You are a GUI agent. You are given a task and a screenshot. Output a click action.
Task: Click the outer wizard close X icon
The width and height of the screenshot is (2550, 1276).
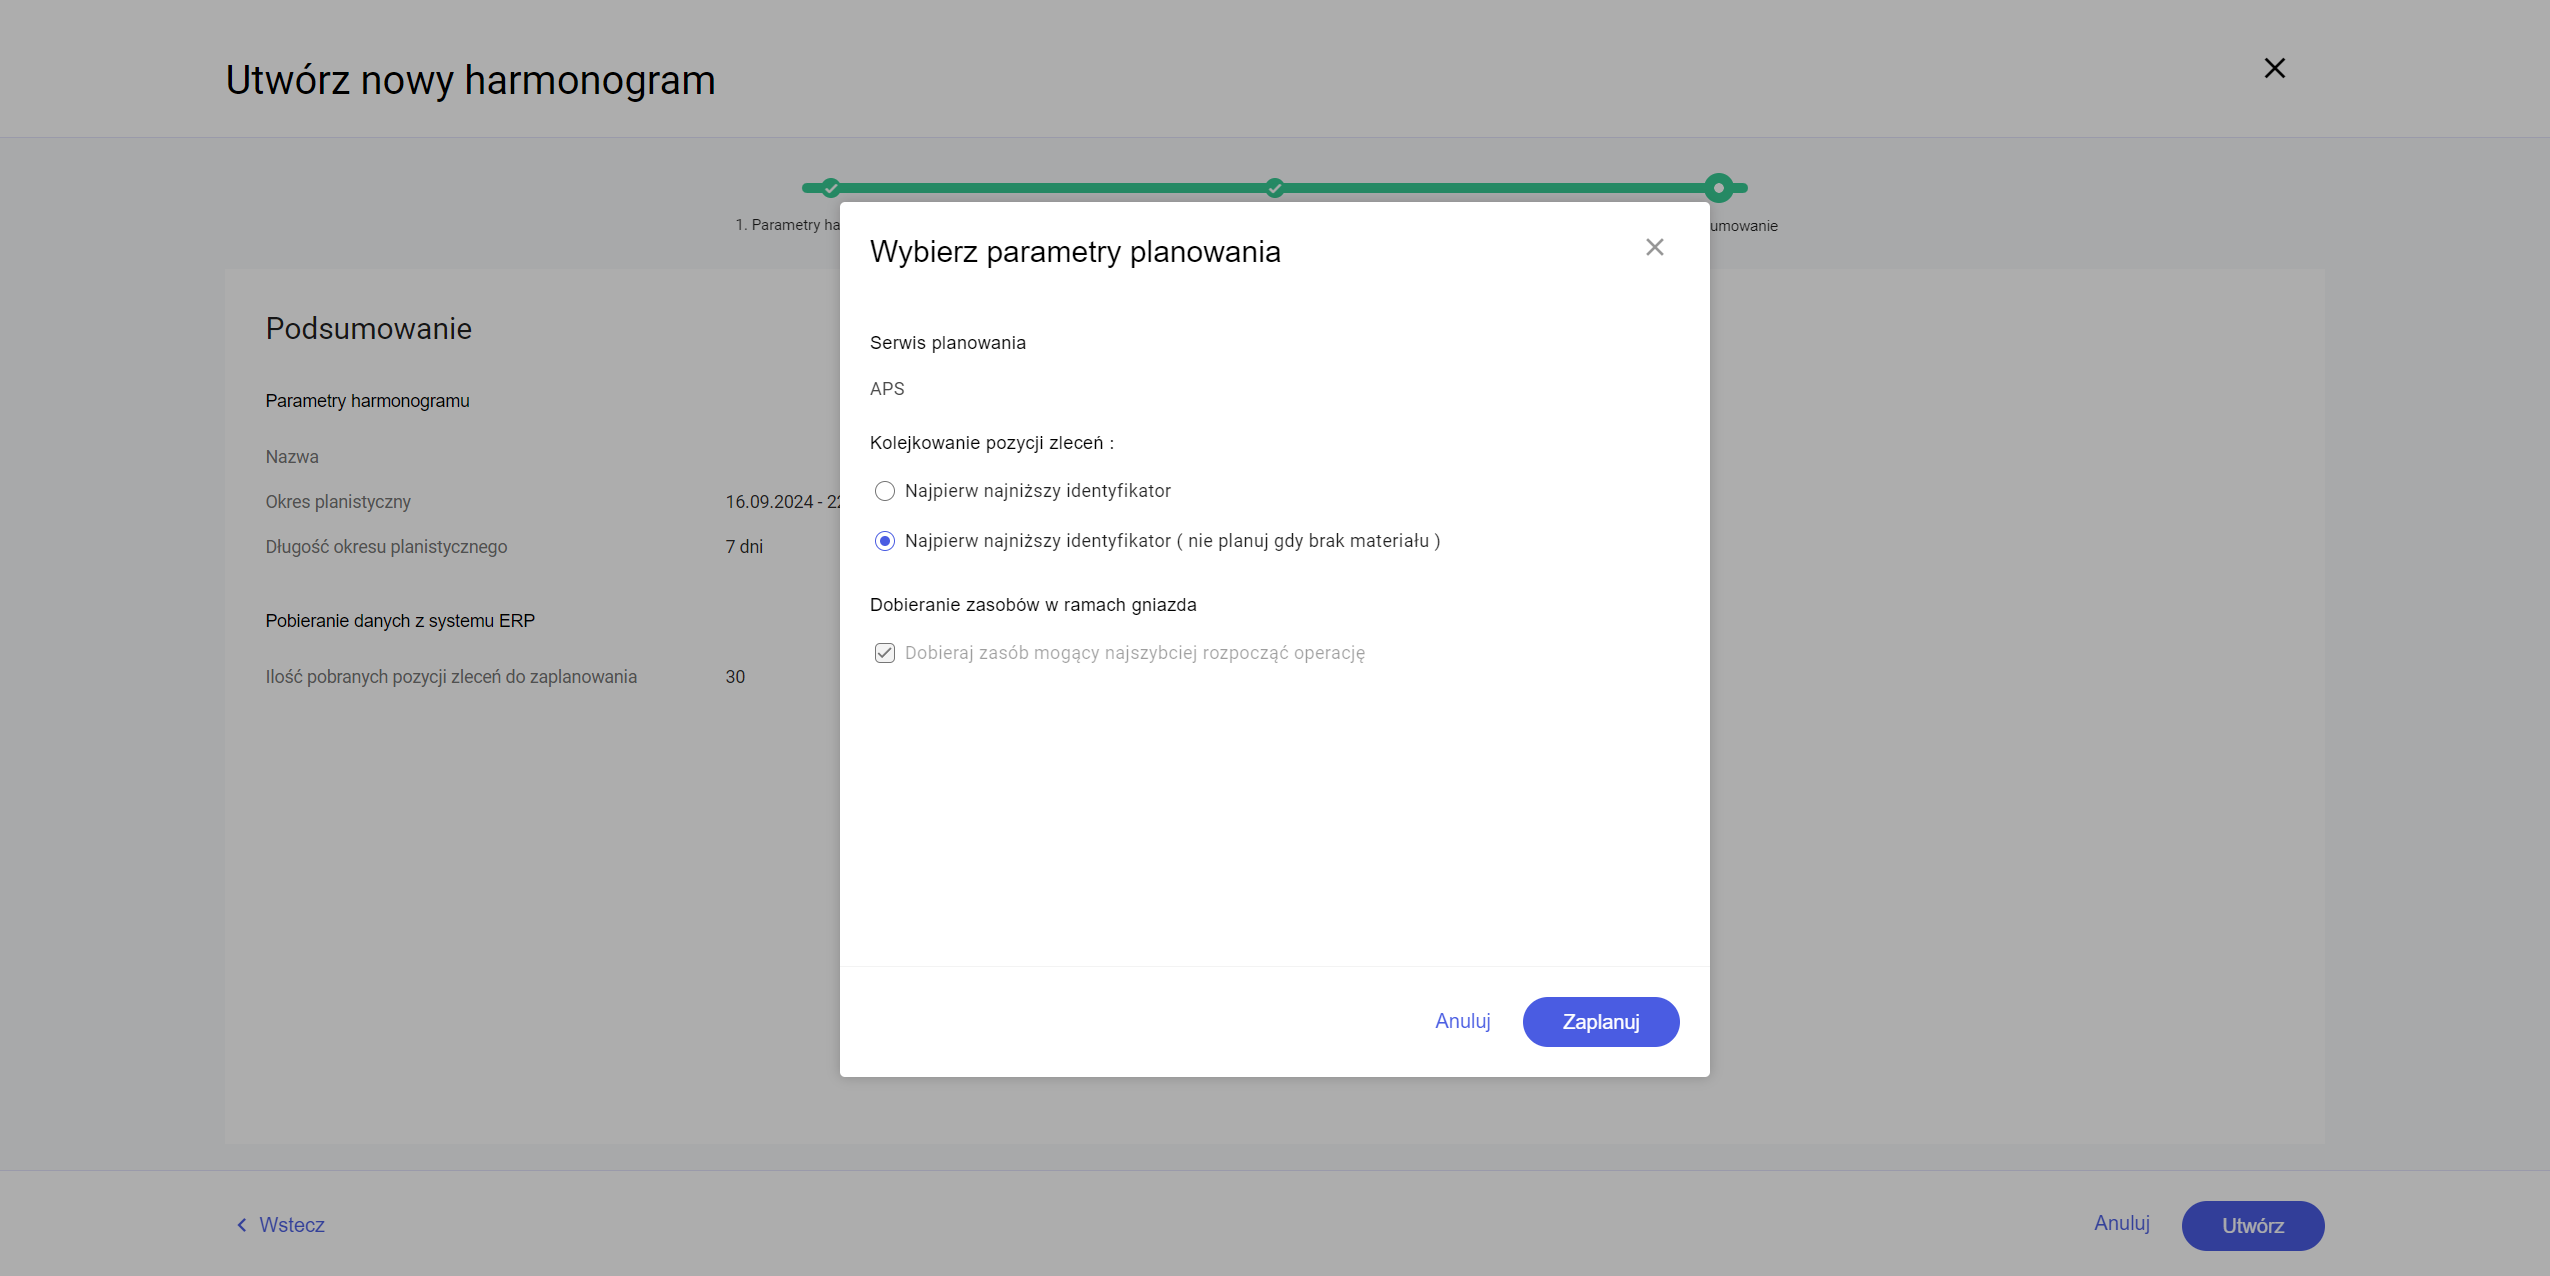click(x=2275, y=67)
